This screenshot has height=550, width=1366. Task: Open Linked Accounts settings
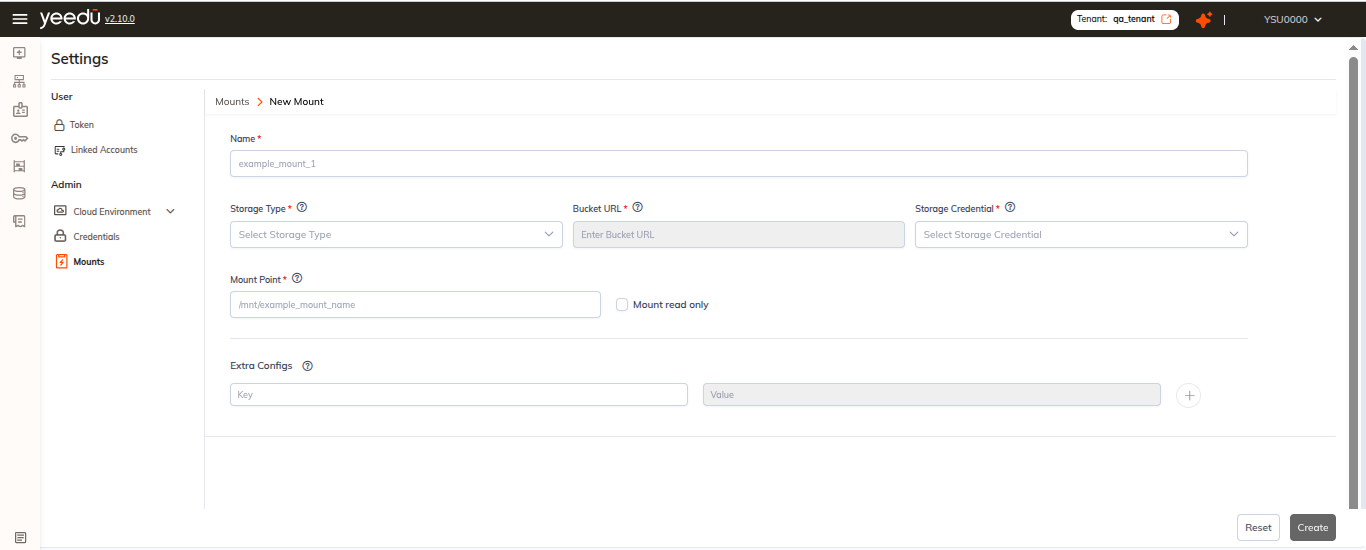pos(104,150)
